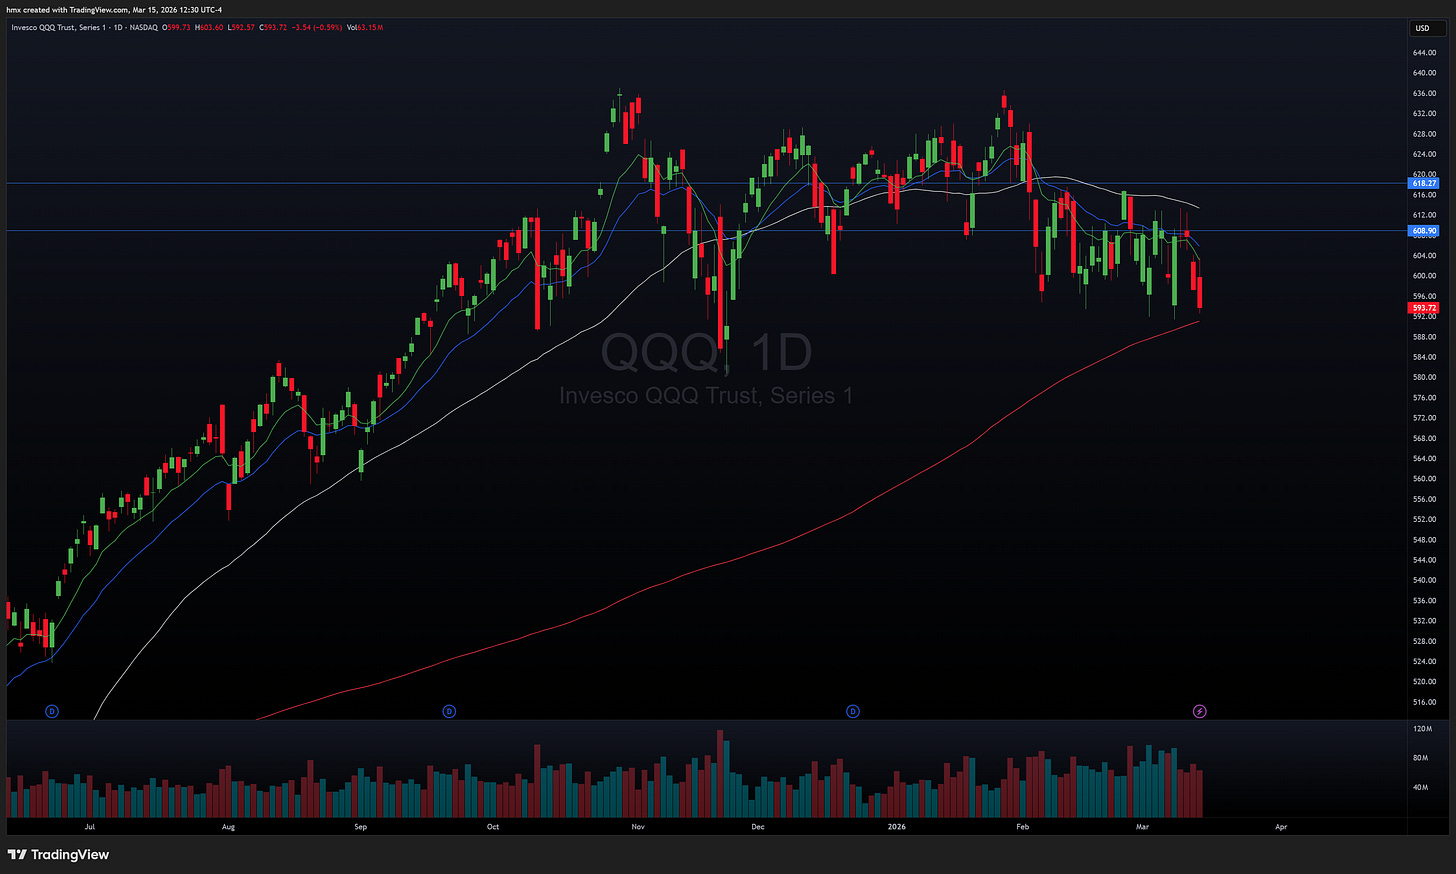Click the Mar label on the time axis

click(1142, 827)
